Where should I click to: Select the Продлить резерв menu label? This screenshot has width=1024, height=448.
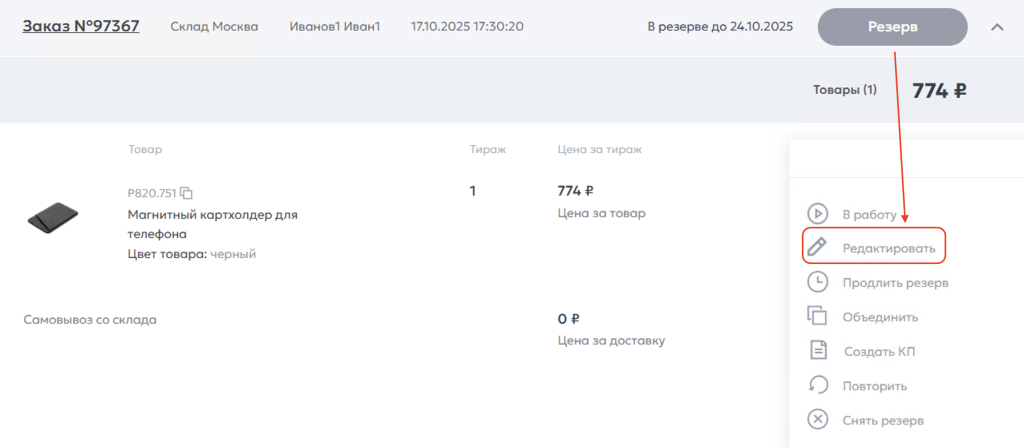[x=895, y=282]
